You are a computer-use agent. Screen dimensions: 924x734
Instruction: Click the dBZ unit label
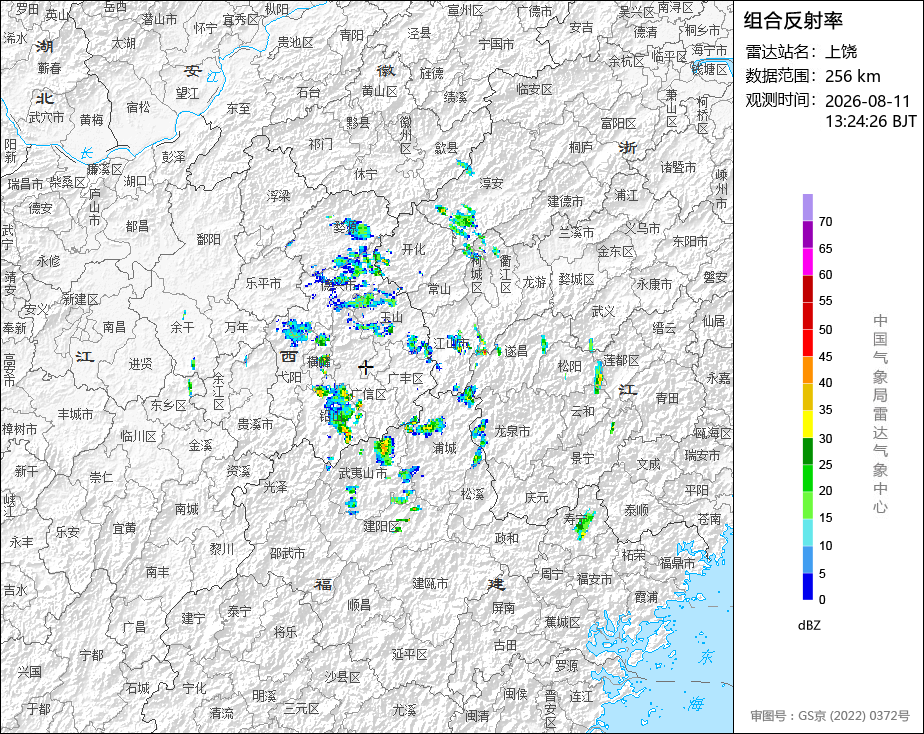click(809, 626)
